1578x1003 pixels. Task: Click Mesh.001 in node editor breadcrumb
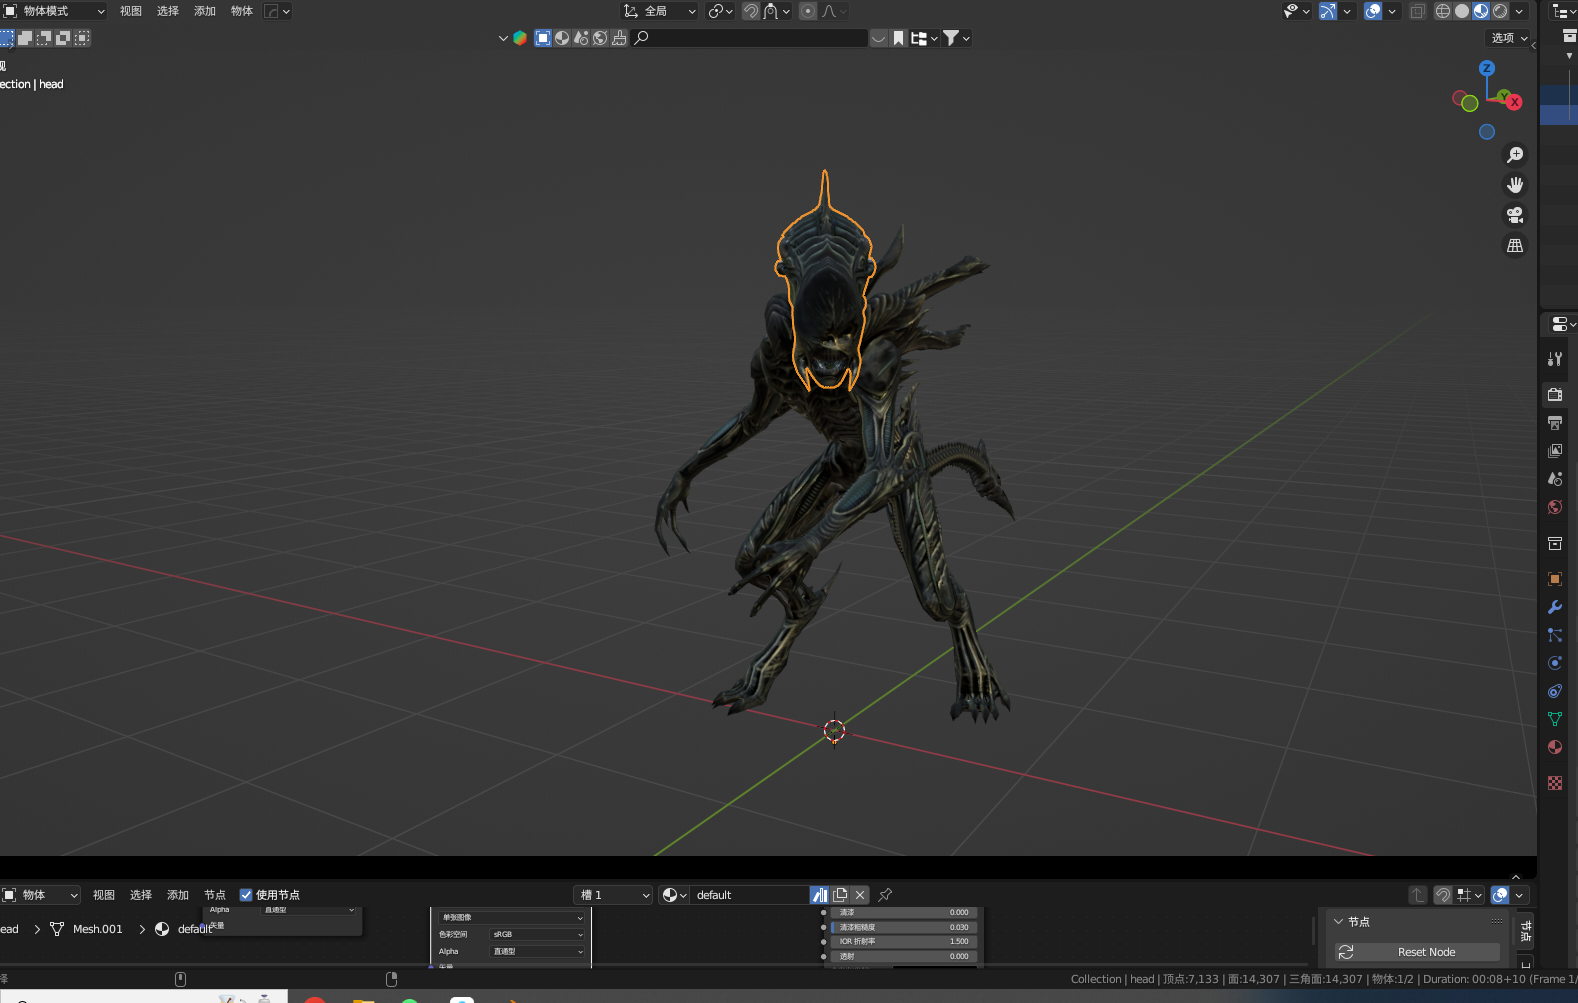tap(98, 929)
